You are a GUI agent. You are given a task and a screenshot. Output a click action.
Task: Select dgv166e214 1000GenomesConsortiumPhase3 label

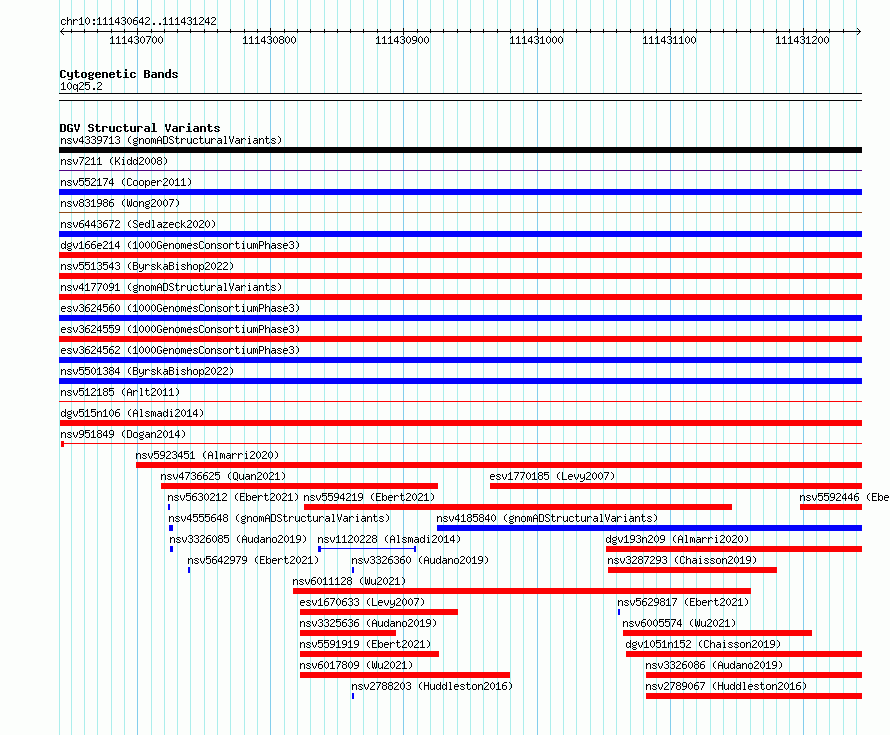click(x=180, y=245)
